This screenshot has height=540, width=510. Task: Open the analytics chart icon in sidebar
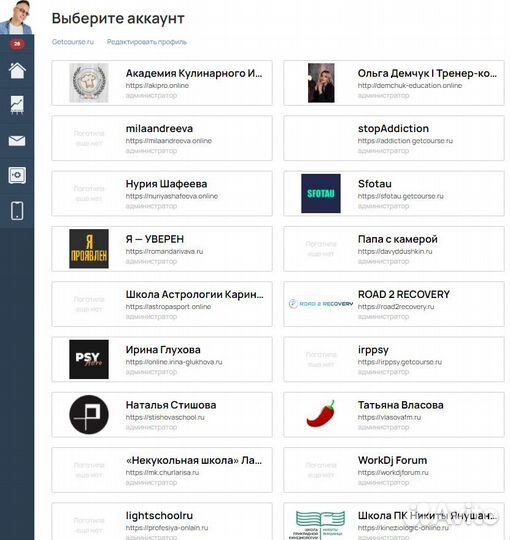tap(17, 105)
